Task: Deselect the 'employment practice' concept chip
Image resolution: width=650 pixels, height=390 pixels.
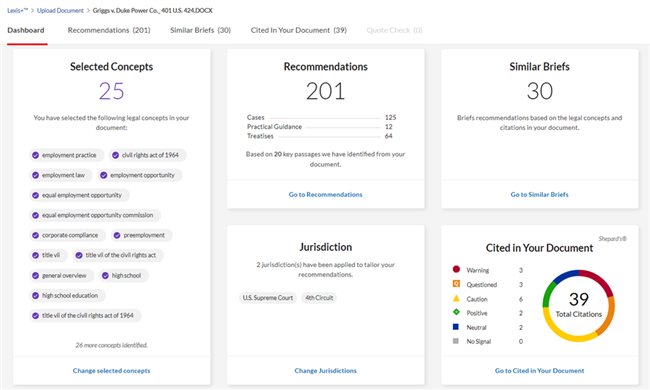Action: pos(66,155)
